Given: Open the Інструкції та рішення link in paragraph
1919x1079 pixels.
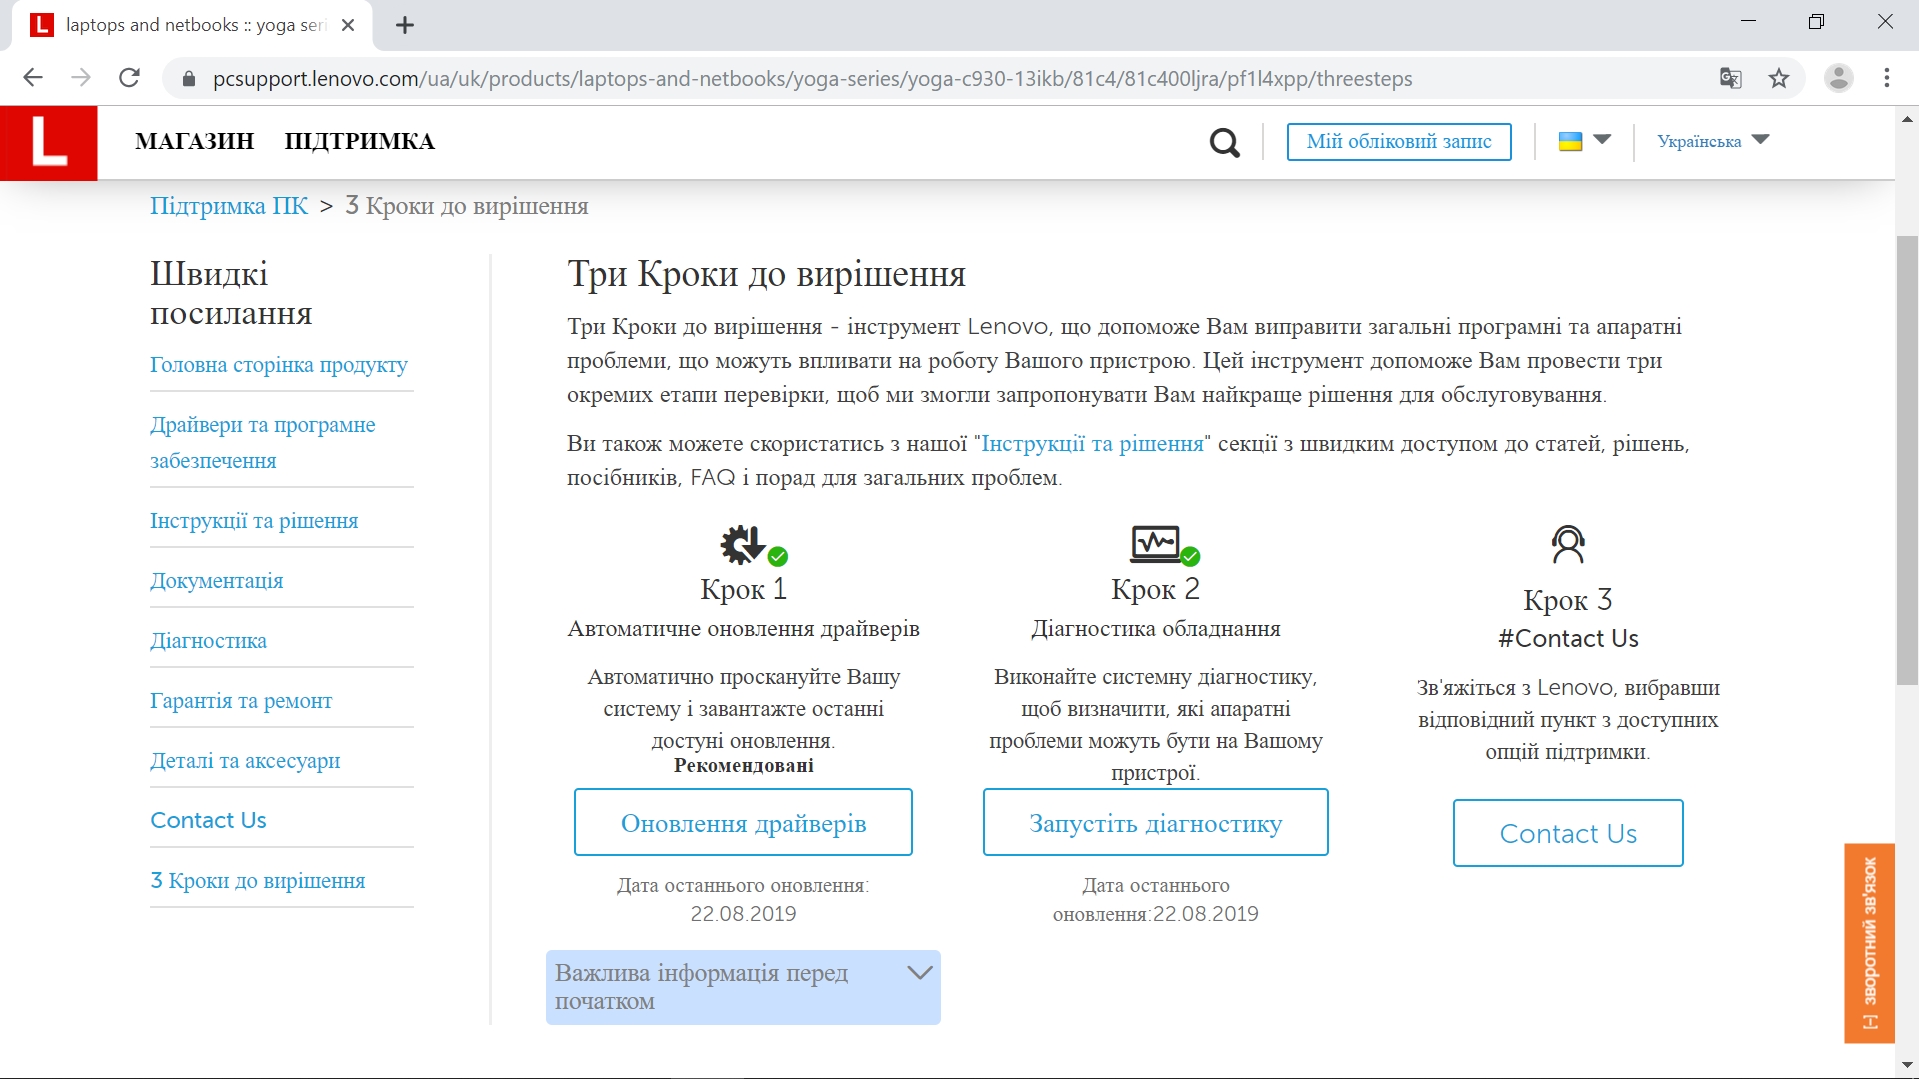Looking at the screenshot, I should 1092,444.
